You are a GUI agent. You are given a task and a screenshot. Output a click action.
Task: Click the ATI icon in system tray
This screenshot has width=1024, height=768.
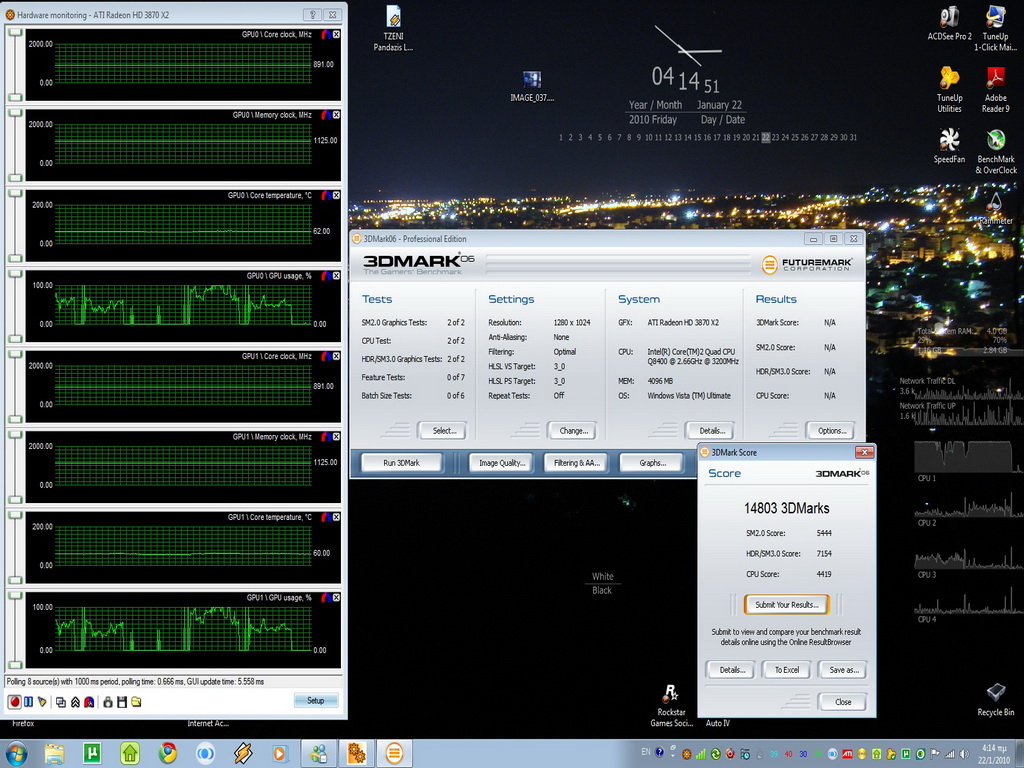[848, 754]
